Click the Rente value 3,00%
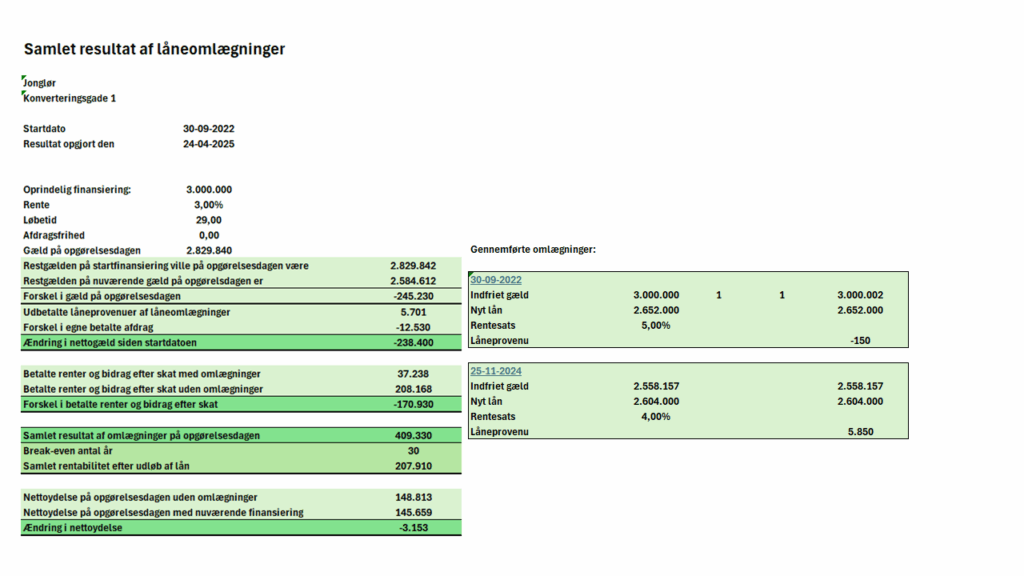1024x576 pixels. [209, 205]
